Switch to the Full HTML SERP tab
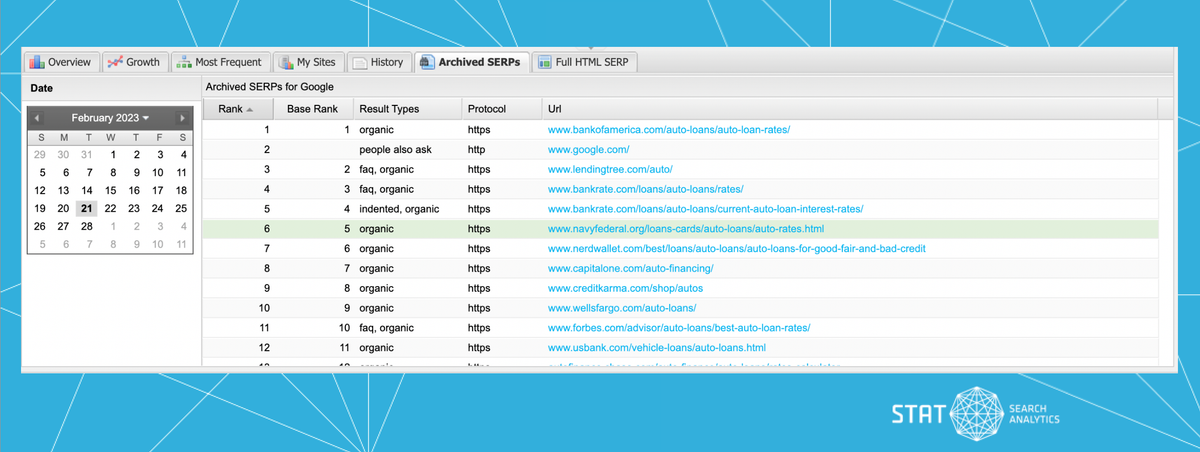1200x452 pixels. (x=585, y=62)
